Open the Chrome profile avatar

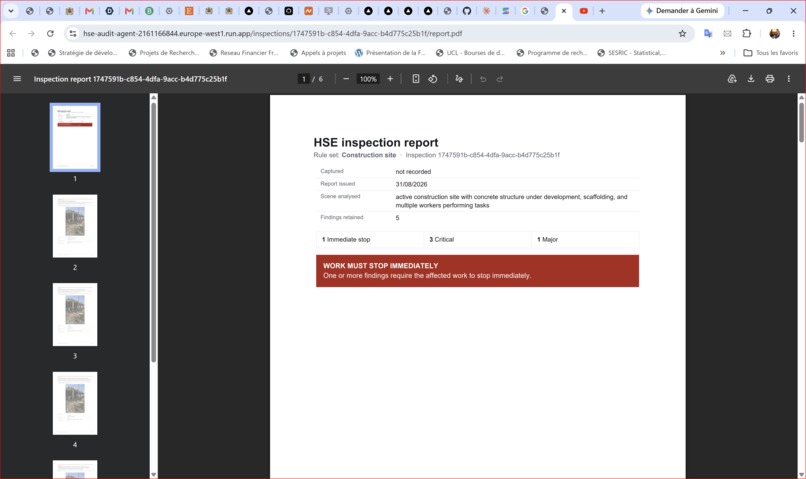point(774,33)
